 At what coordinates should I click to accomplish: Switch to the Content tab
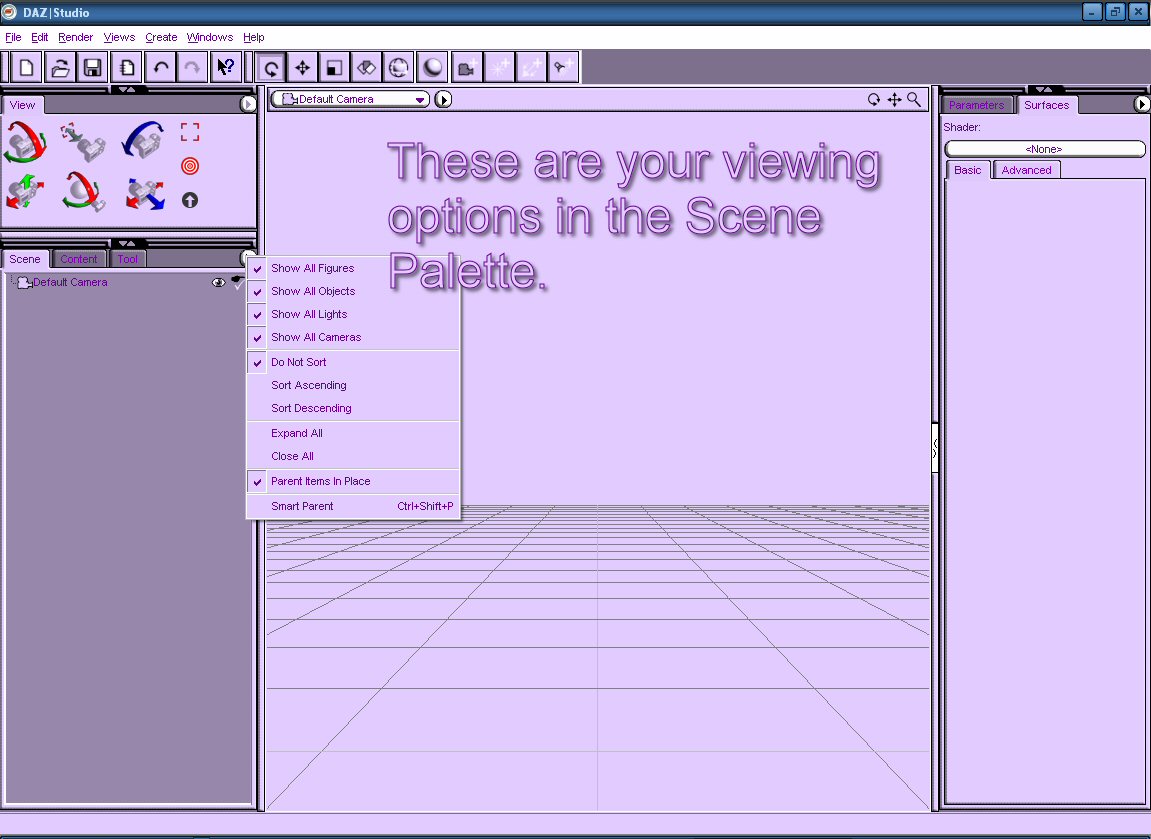(79, 259)
